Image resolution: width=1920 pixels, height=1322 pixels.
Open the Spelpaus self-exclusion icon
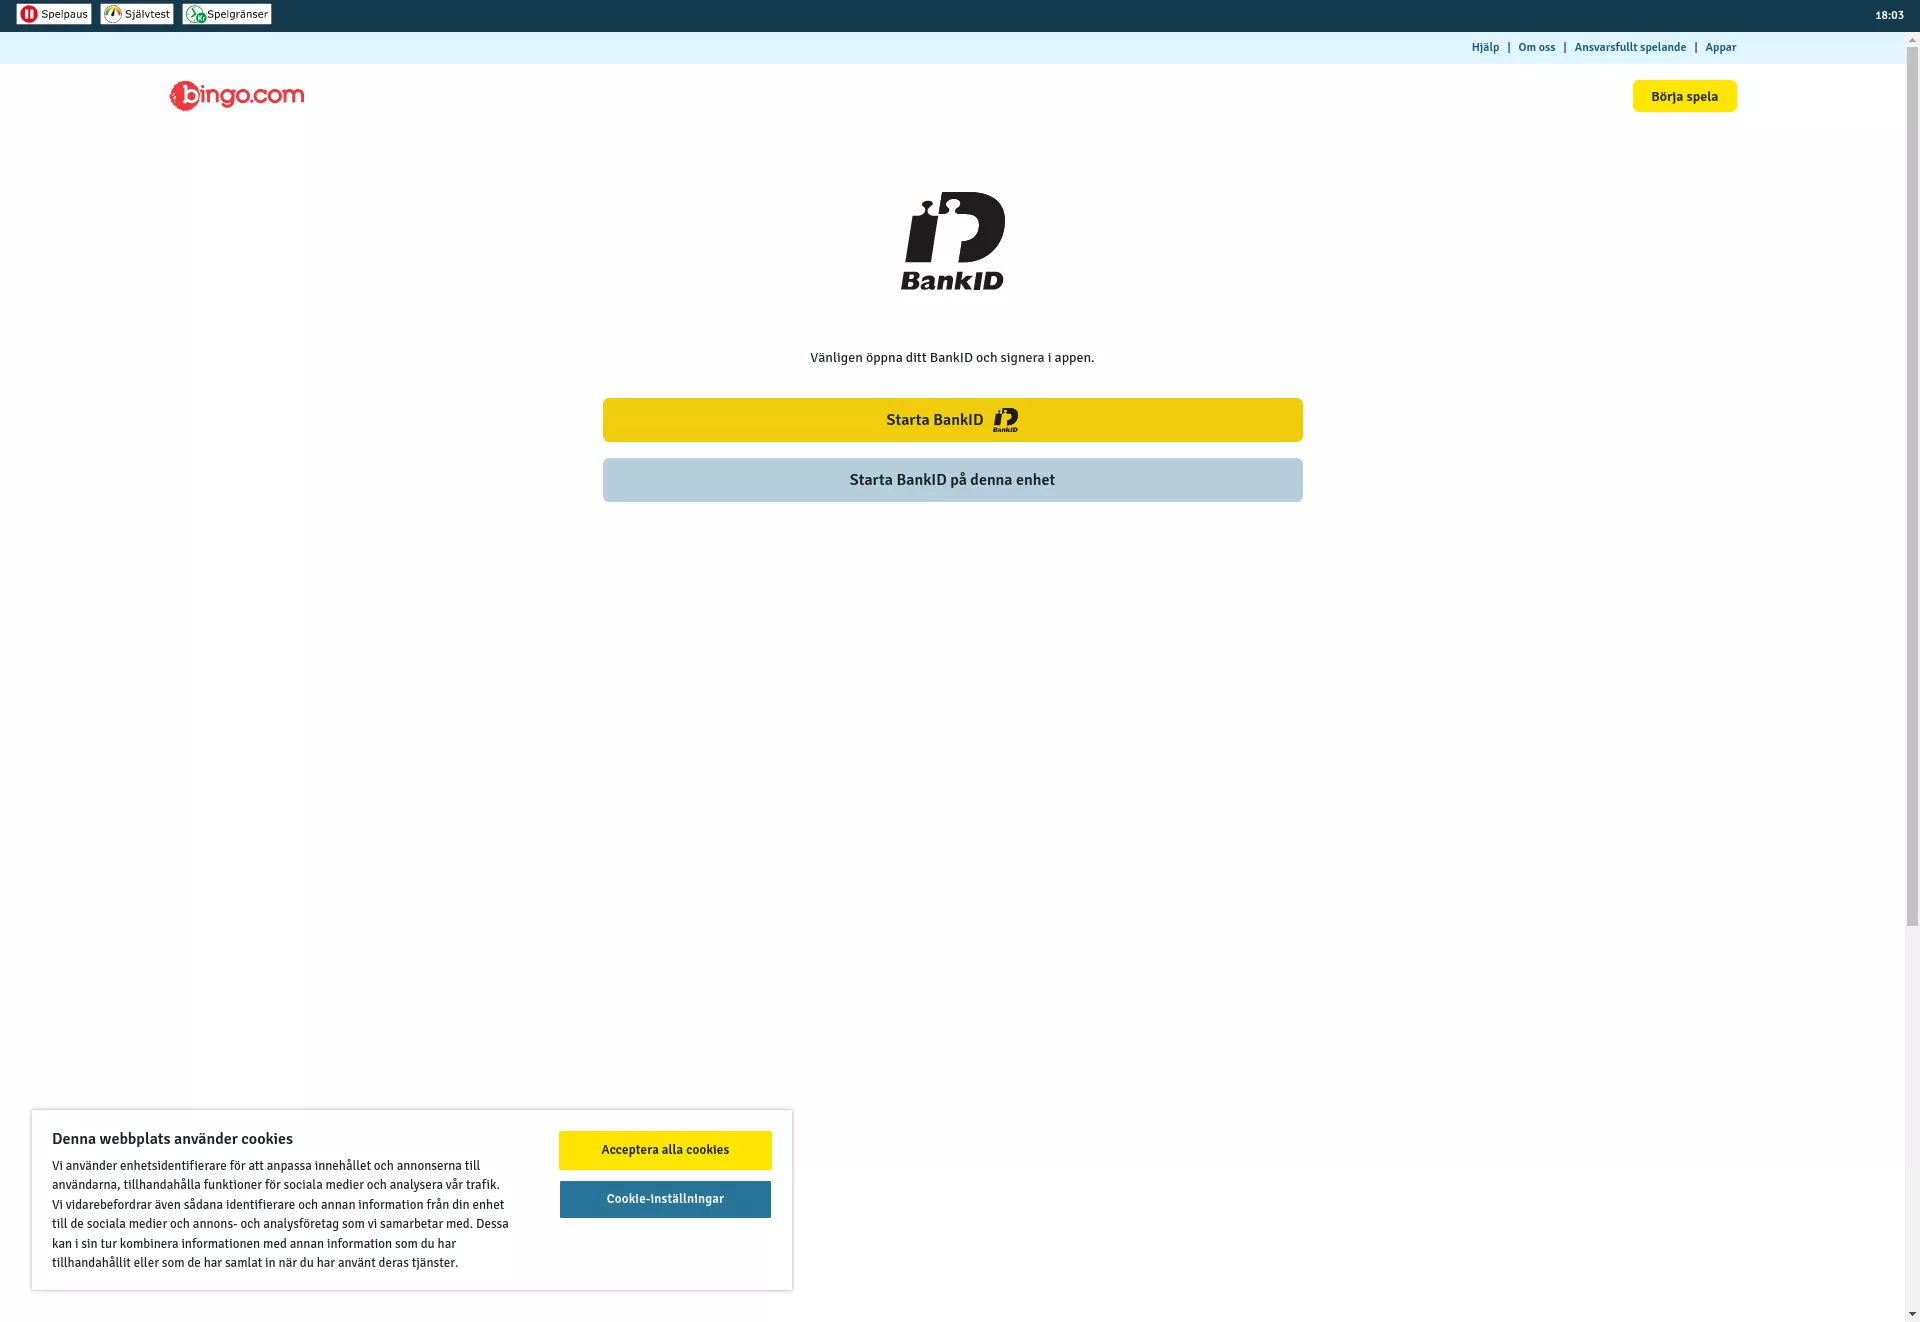[x=54, y=14]
